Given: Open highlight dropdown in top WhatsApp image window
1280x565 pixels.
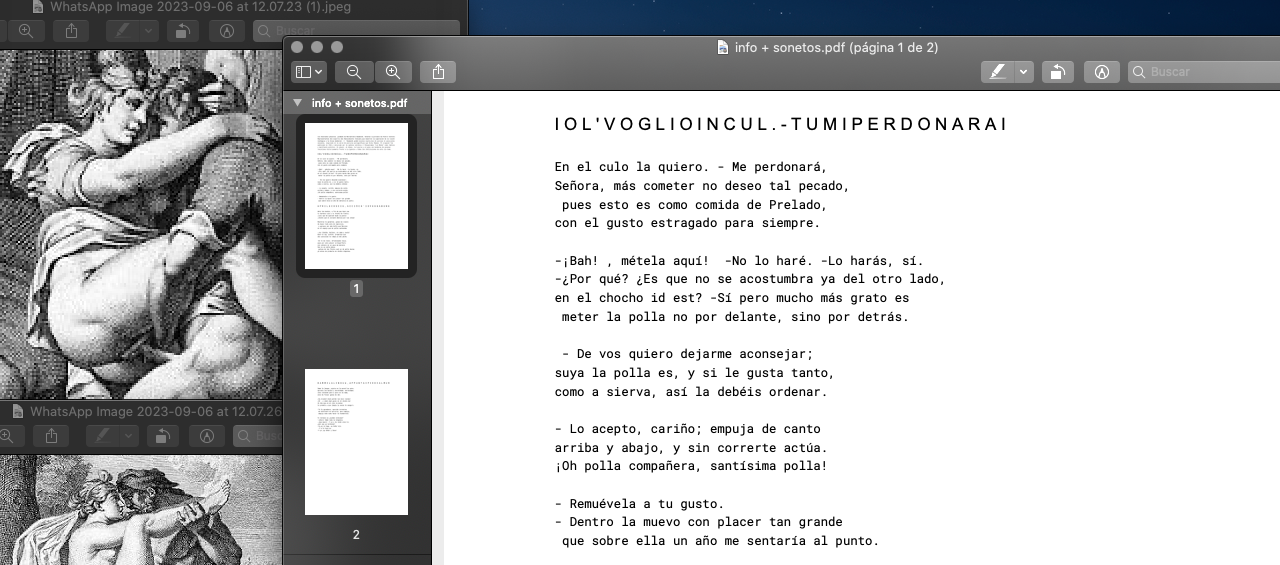Looking at the screenshot, I should [x=149, y=31].
